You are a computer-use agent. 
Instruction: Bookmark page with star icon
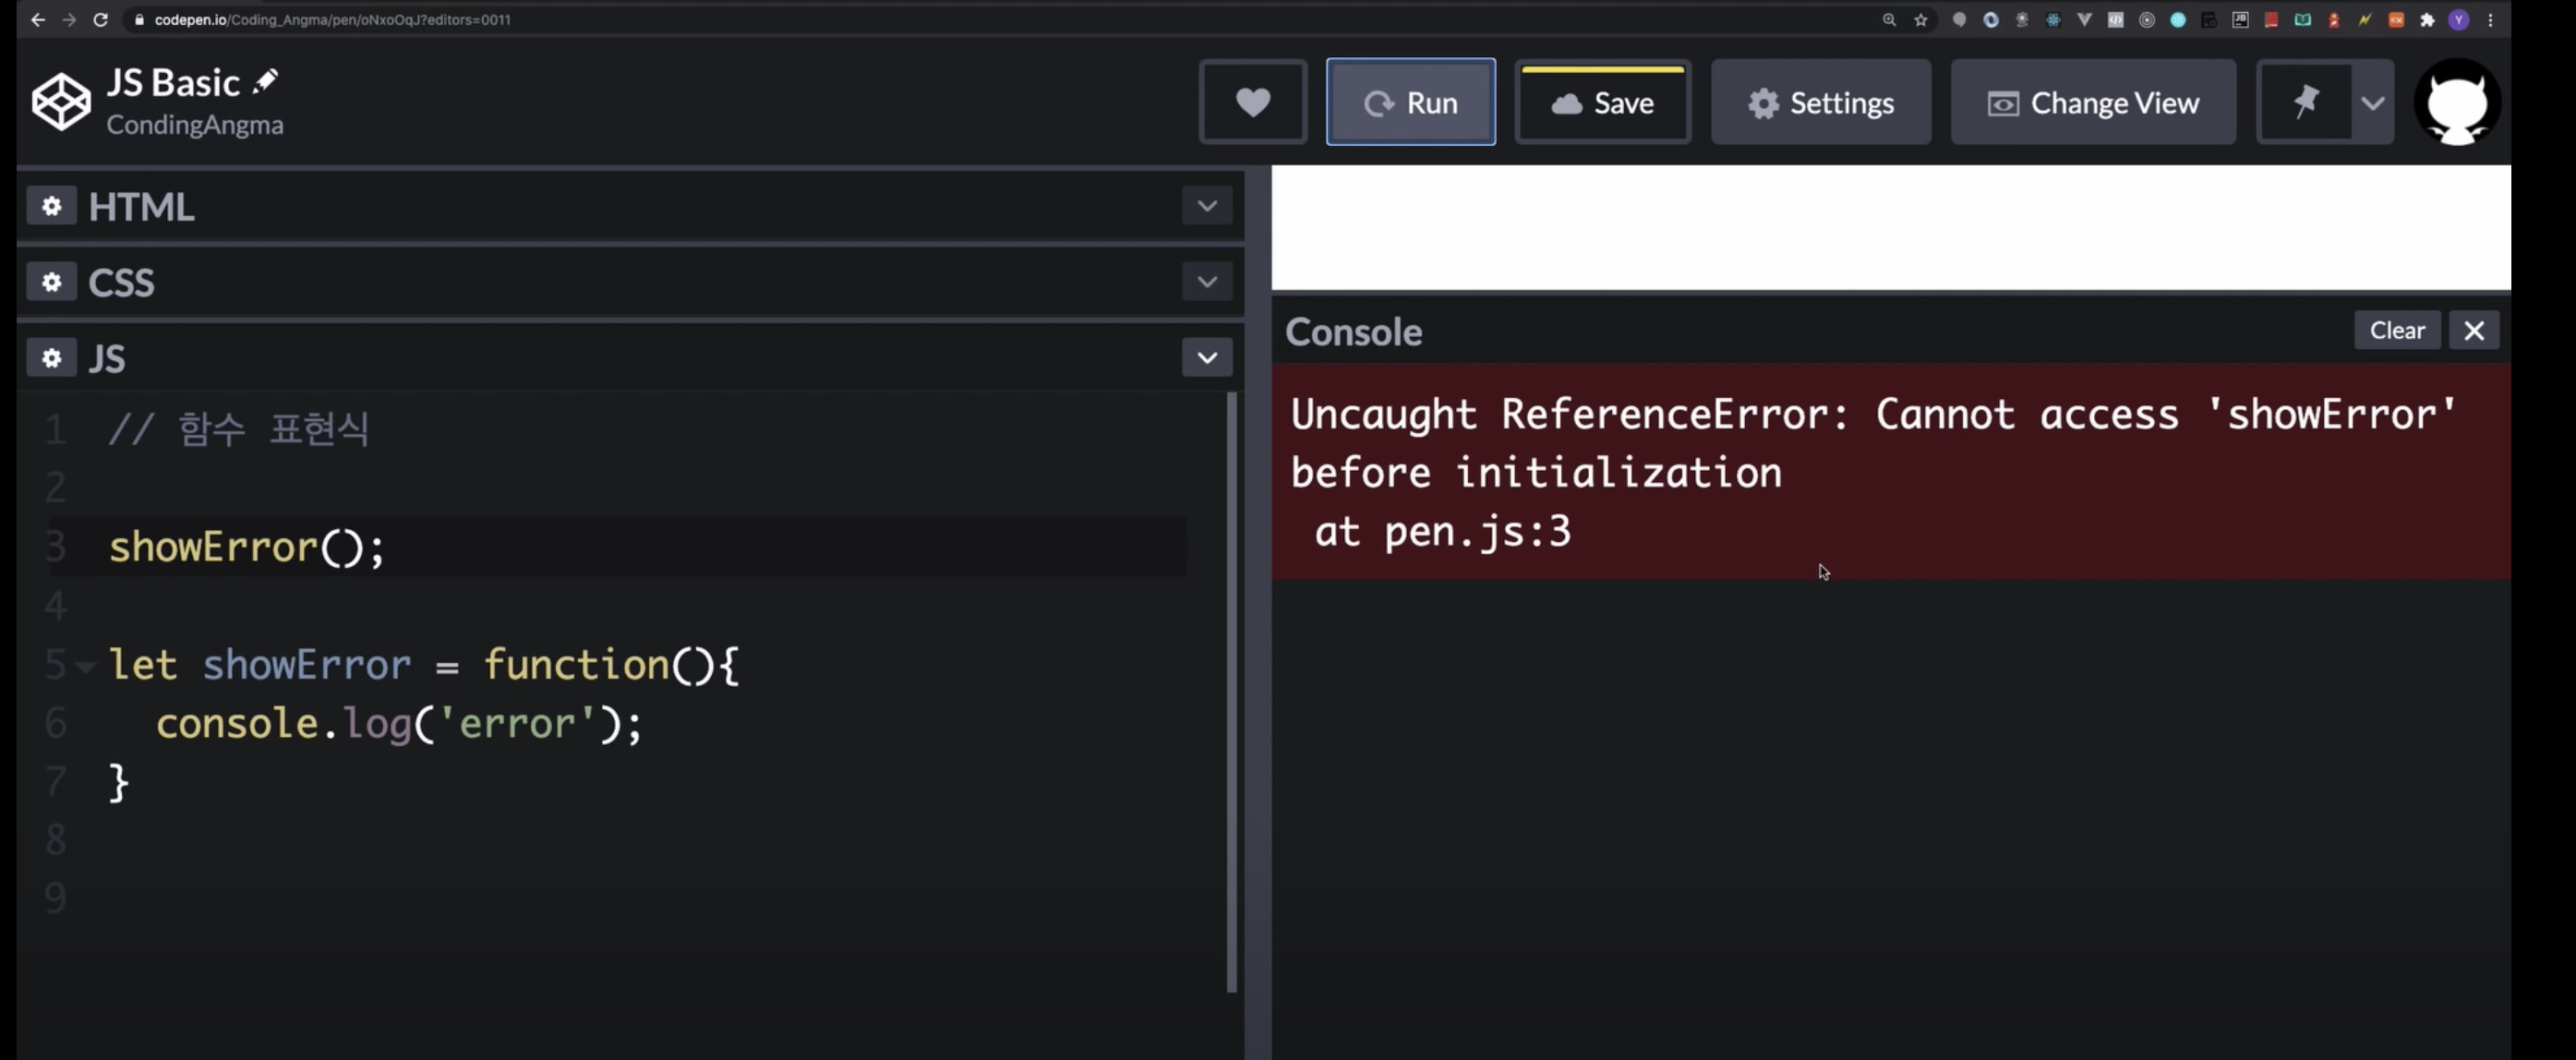[1920, 20]
